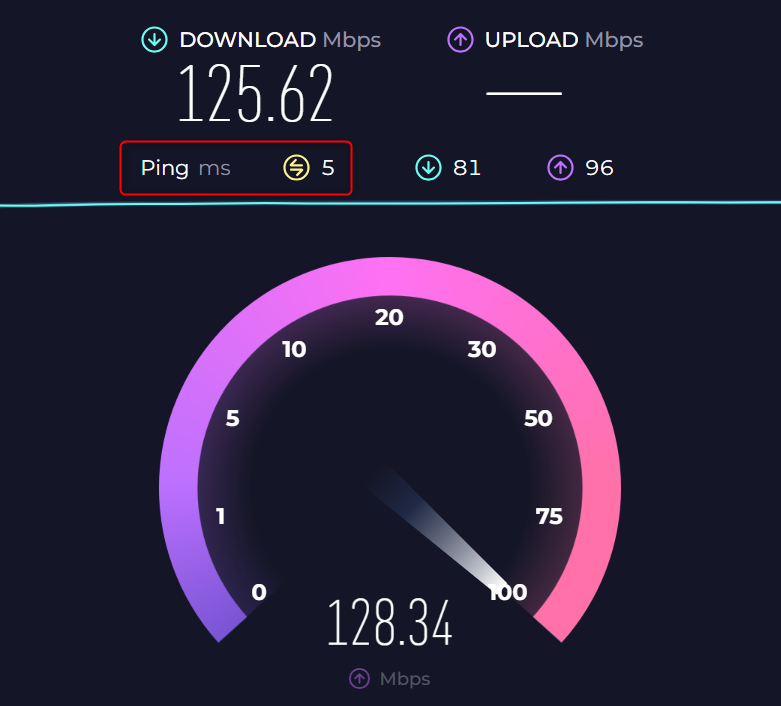Click the empty upload result dash
This screenshot has height=706, width=781.
coord(524,93)
